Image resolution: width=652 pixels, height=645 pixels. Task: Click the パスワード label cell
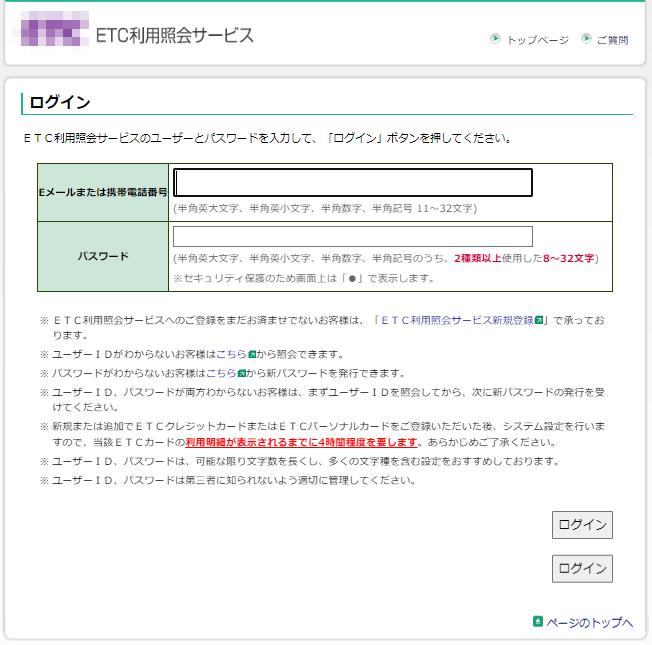[103, 257]
